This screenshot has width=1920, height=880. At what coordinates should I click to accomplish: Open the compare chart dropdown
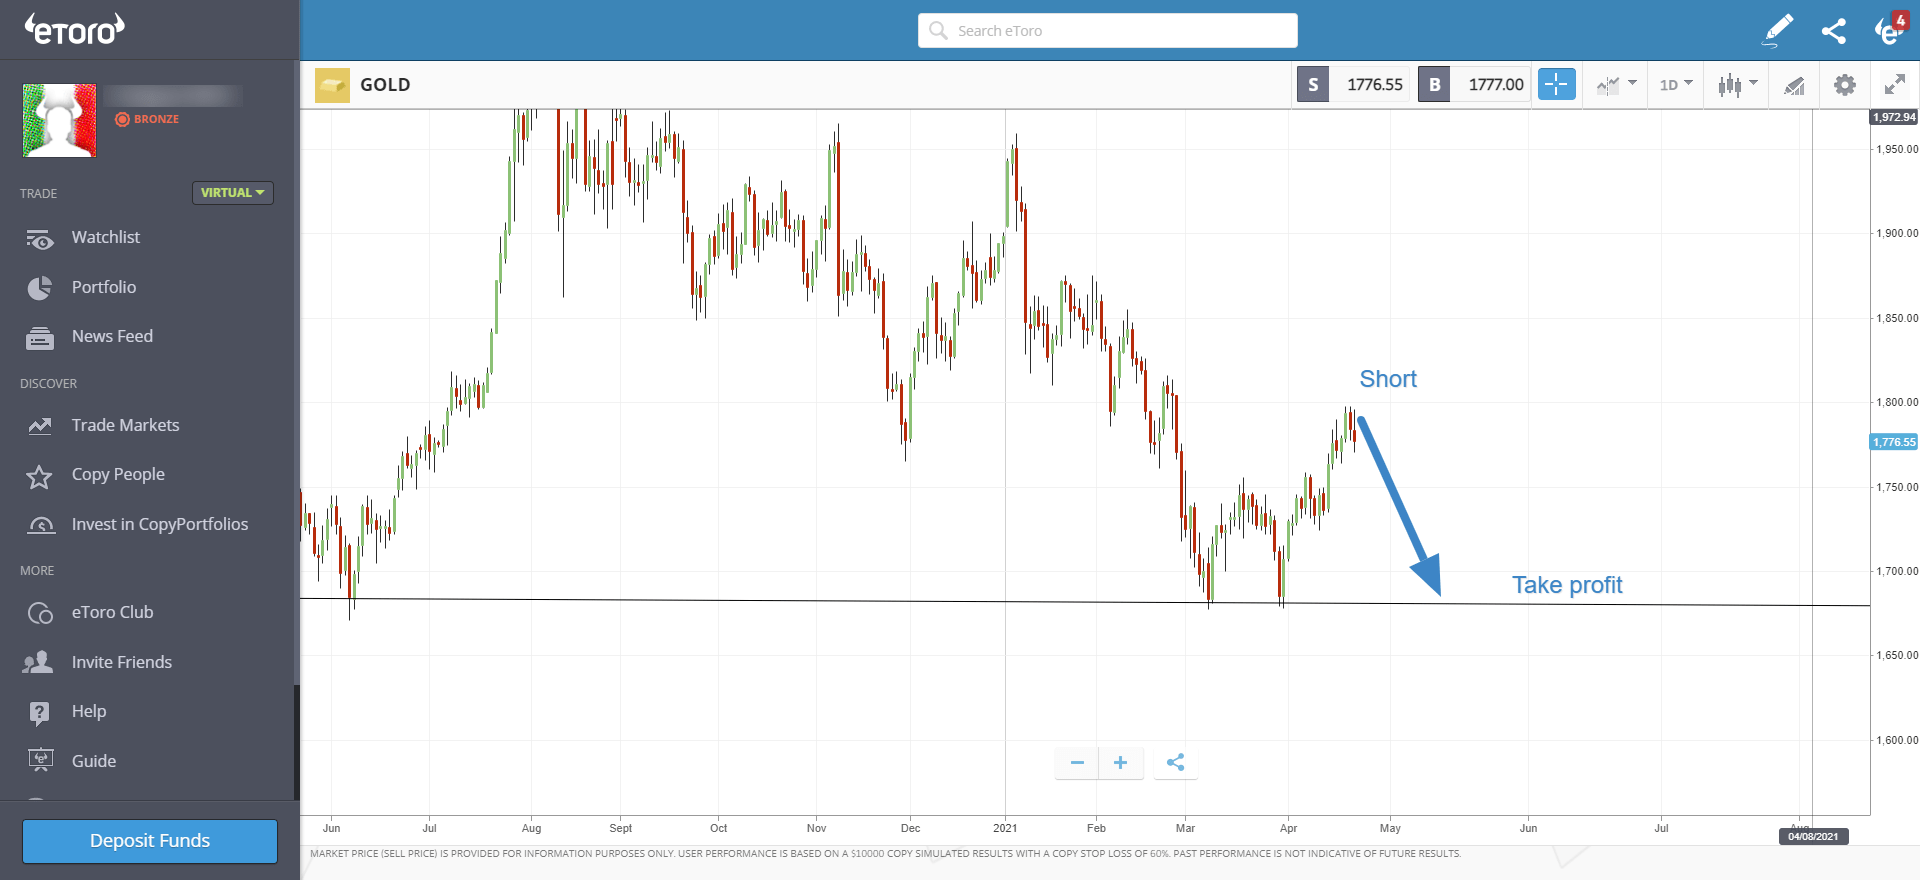click(1616, 85)
